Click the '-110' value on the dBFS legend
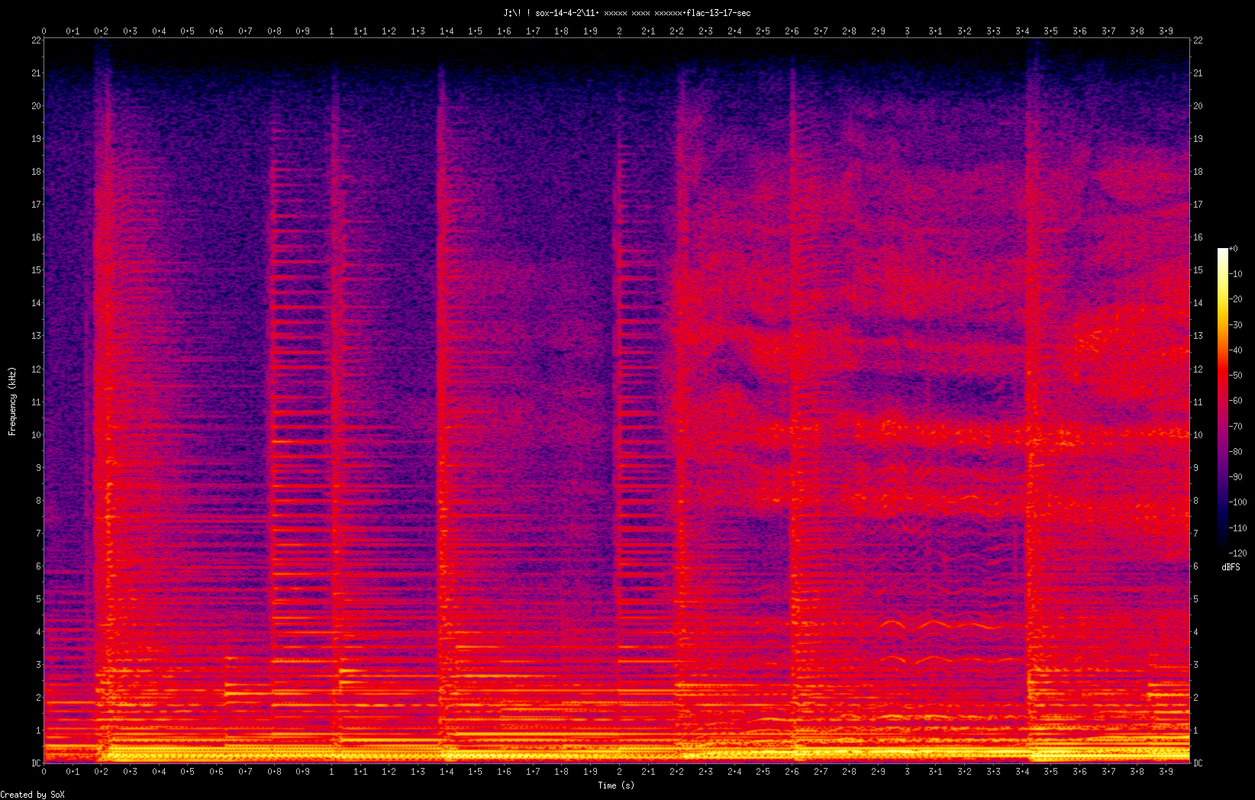The height and width of the screenshot is (800, 1255). click(x=1238, y=527)
